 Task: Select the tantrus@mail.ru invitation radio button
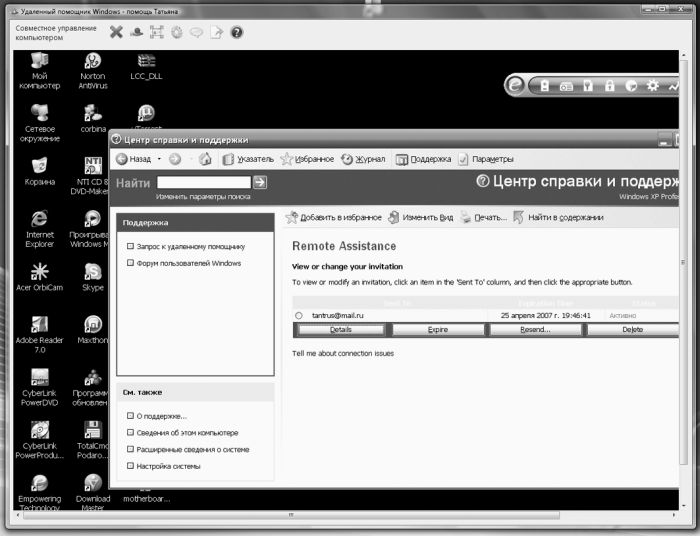tap(299, 315)
